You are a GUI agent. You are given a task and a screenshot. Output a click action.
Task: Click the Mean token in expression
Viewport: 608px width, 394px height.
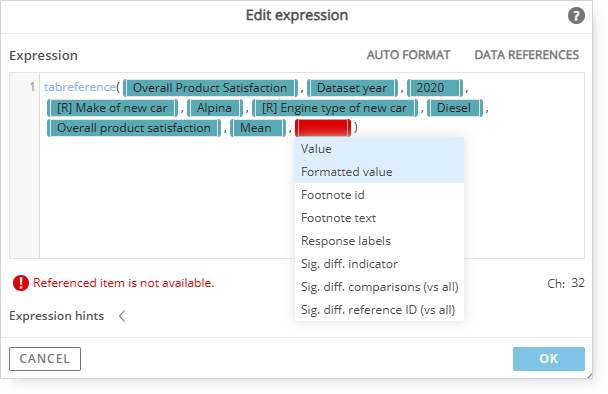coord(256,128)
